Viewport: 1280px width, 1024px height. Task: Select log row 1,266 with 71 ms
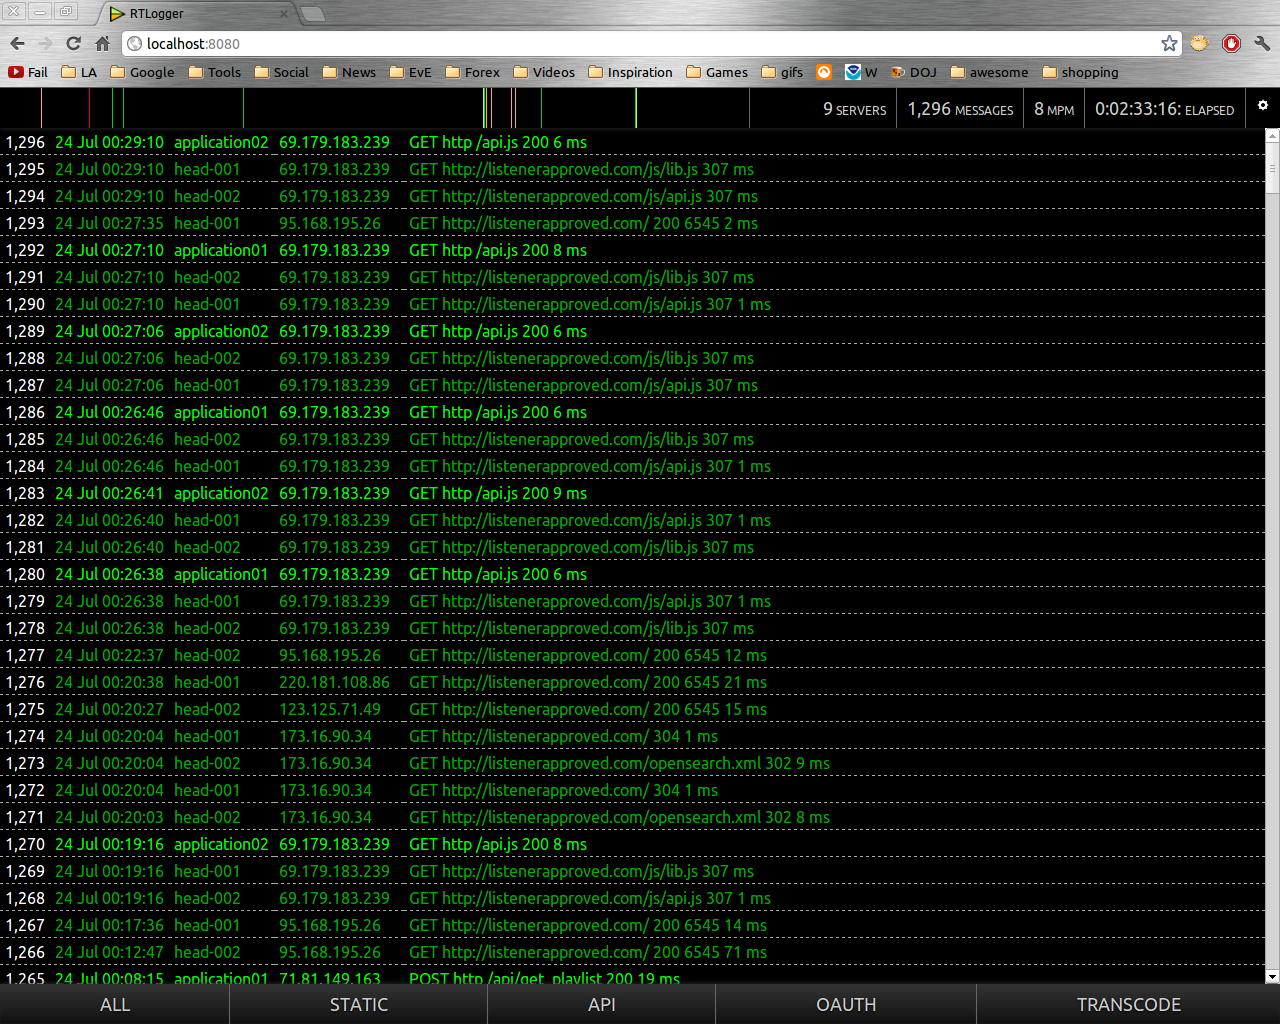[x=632, y=952]
